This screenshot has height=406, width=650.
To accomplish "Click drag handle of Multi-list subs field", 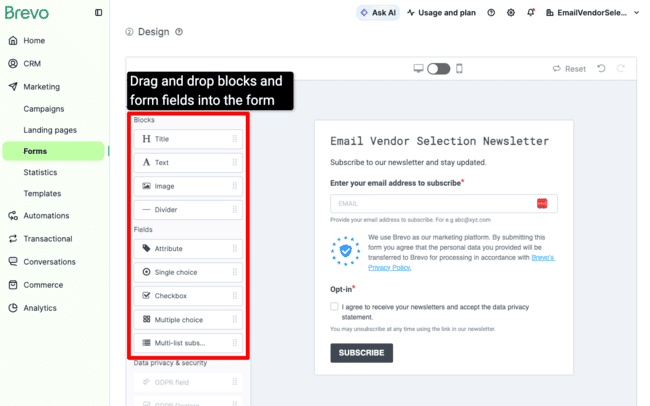I will (235, 343).
